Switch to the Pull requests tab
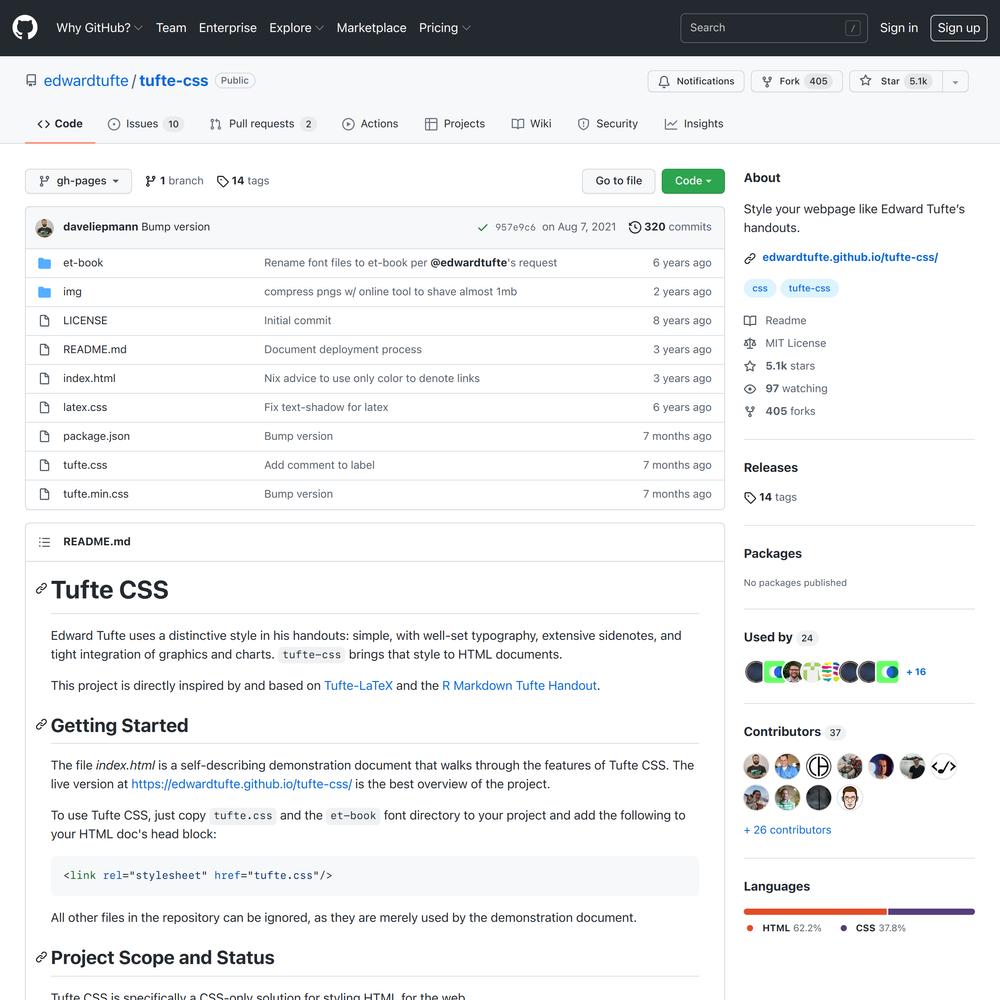This screenshot has width=1000, height=1000. (262, 124)
